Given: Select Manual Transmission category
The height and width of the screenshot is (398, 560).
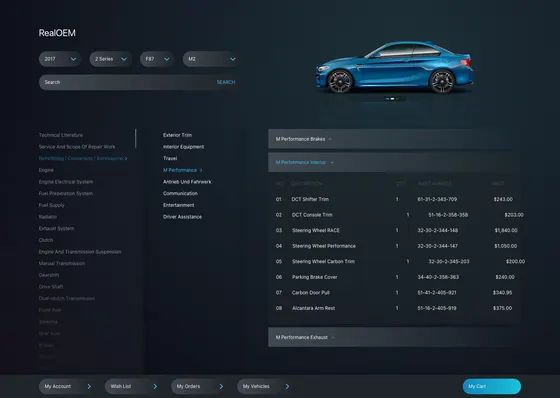Looking at the screenshot, I should pyautogui.click(x=62, y=263).
